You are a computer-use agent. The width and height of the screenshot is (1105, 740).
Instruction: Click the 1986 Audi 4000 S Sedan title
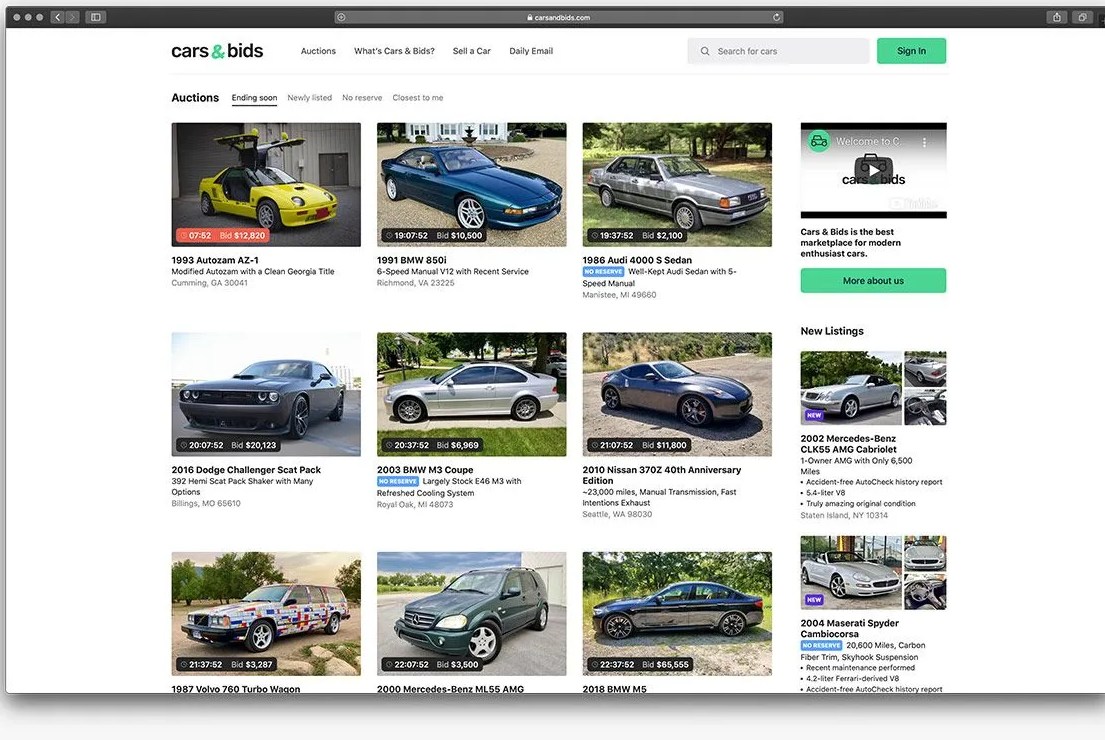[637, 260]
